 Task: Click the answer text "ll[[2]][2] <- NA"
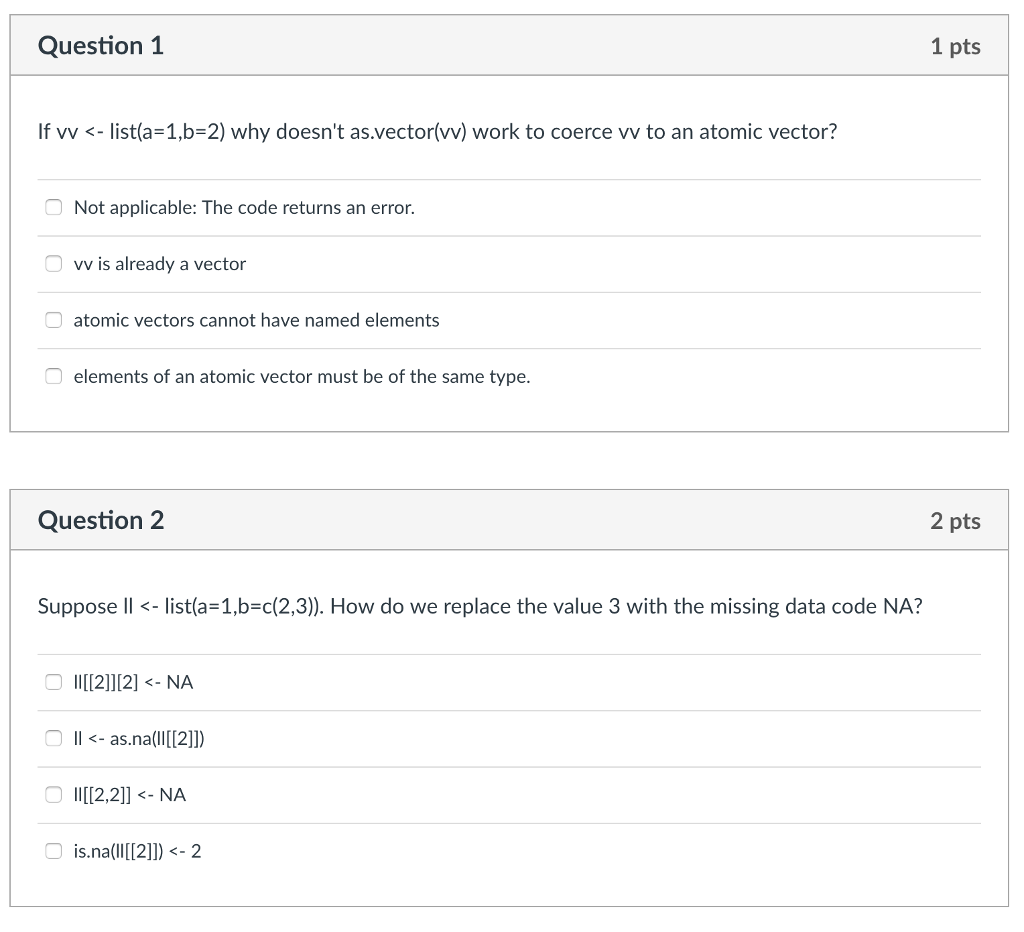(x=132, y=681)
